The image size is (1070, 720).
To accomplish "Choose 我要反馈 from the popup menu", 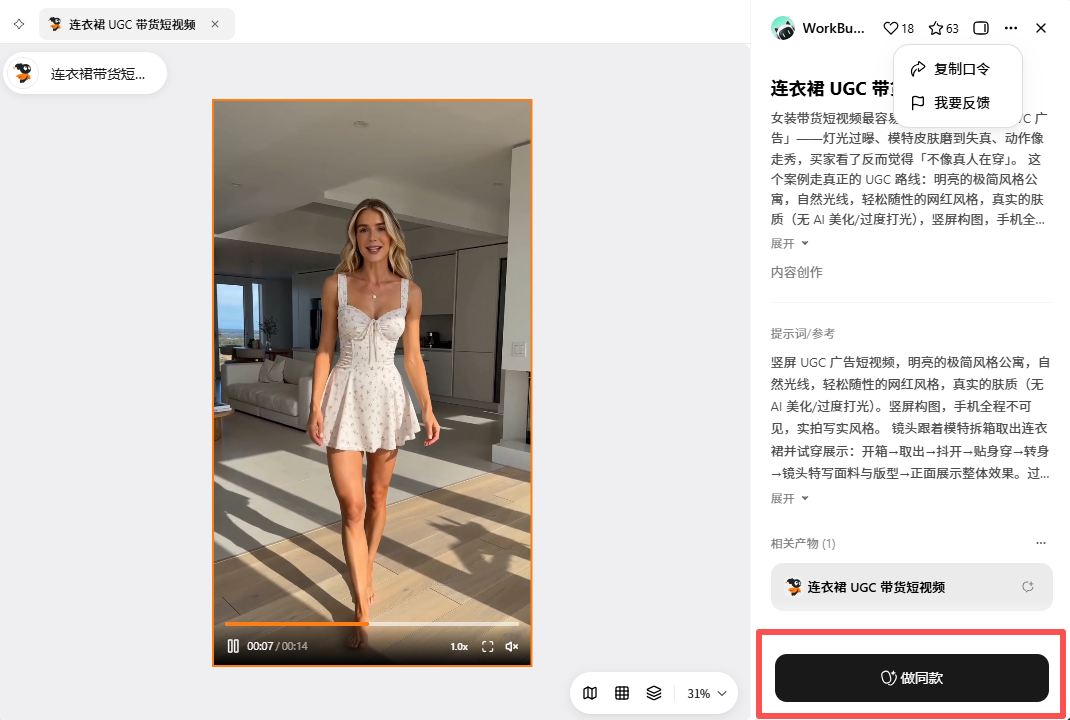I will [x=957, y=103].
